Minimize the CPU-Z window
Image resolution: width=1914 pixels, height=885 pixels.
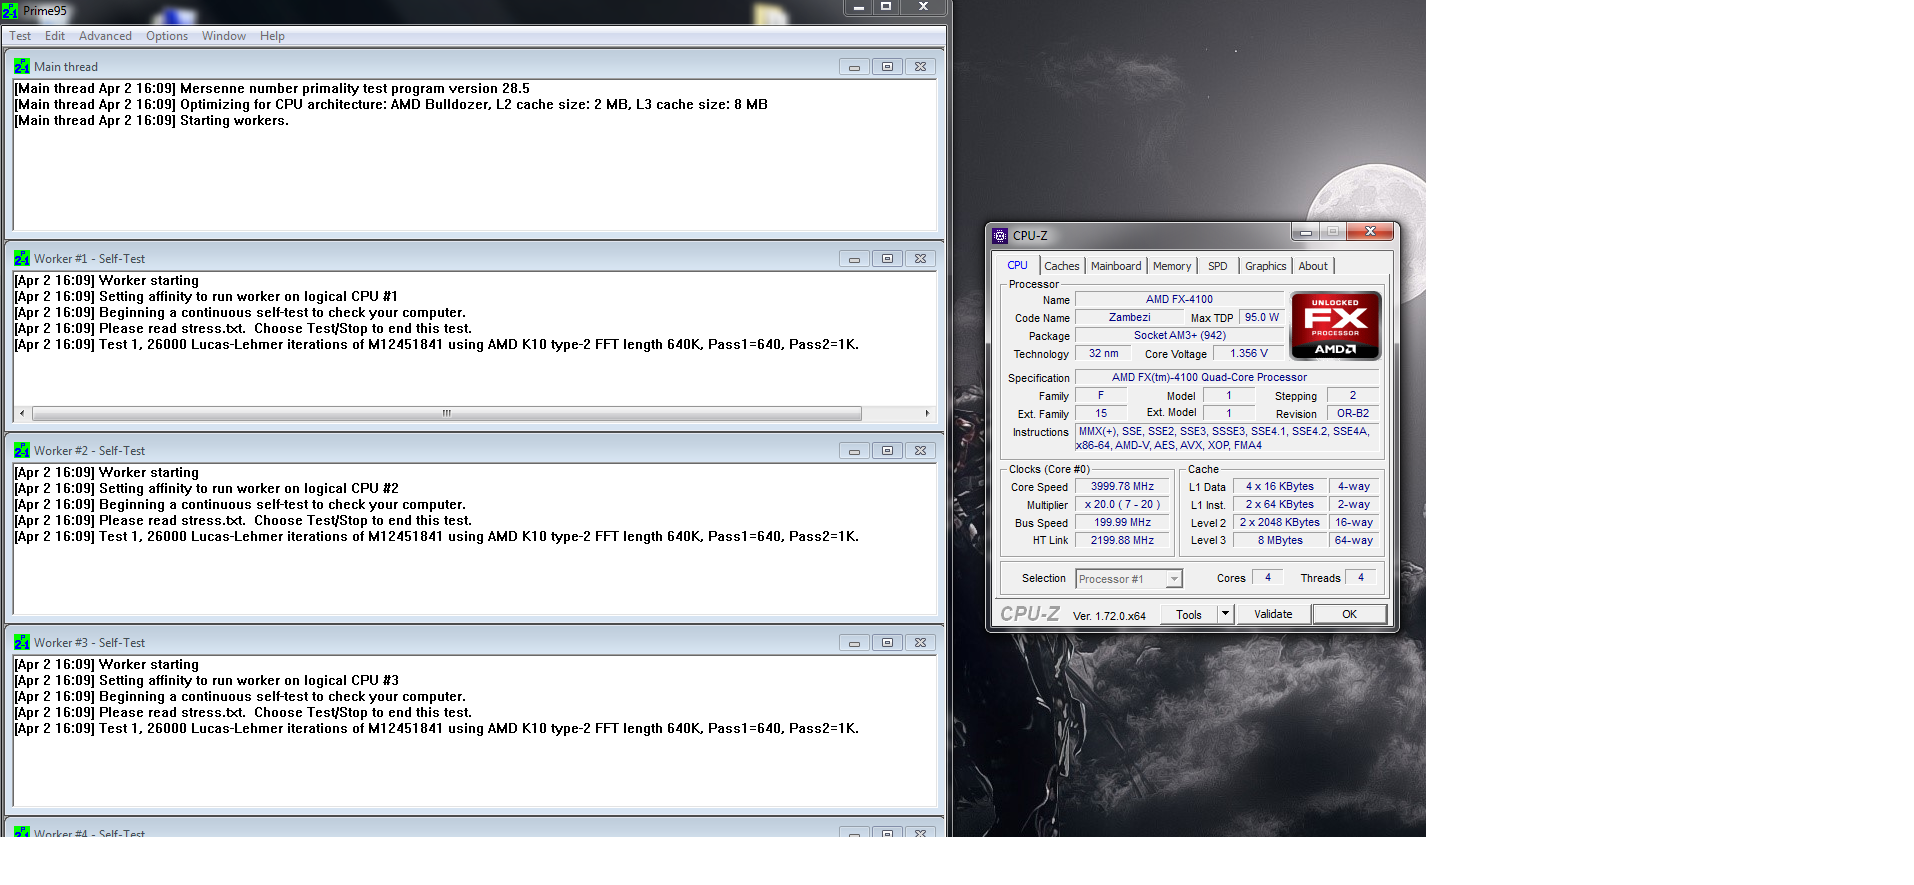pyautogui.click(x=1305, y=232)
